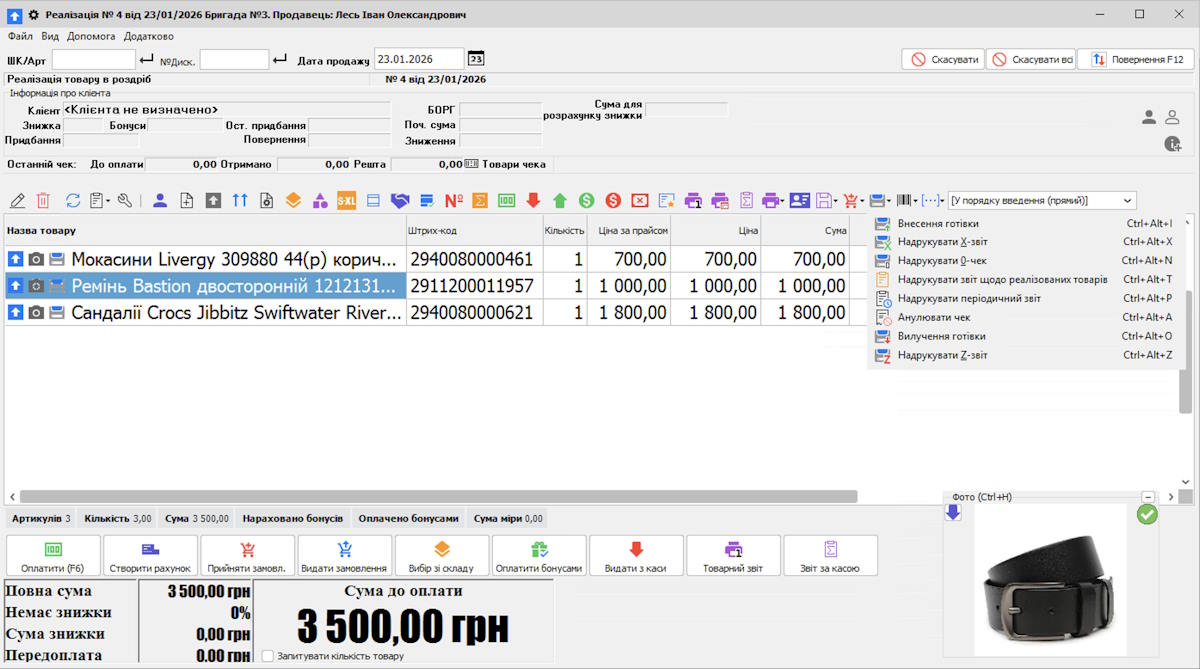Viewport: 1200px width, 669px height.
Task: Open the 'Допомога' menu
Action: [91, 36]
